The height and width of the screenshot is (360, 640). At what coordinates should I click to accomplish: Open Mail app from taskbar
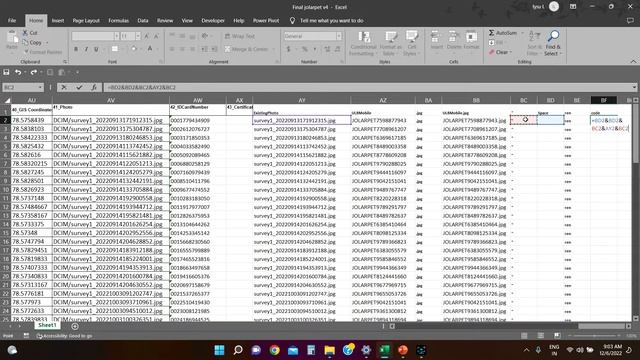coord(293,350)
